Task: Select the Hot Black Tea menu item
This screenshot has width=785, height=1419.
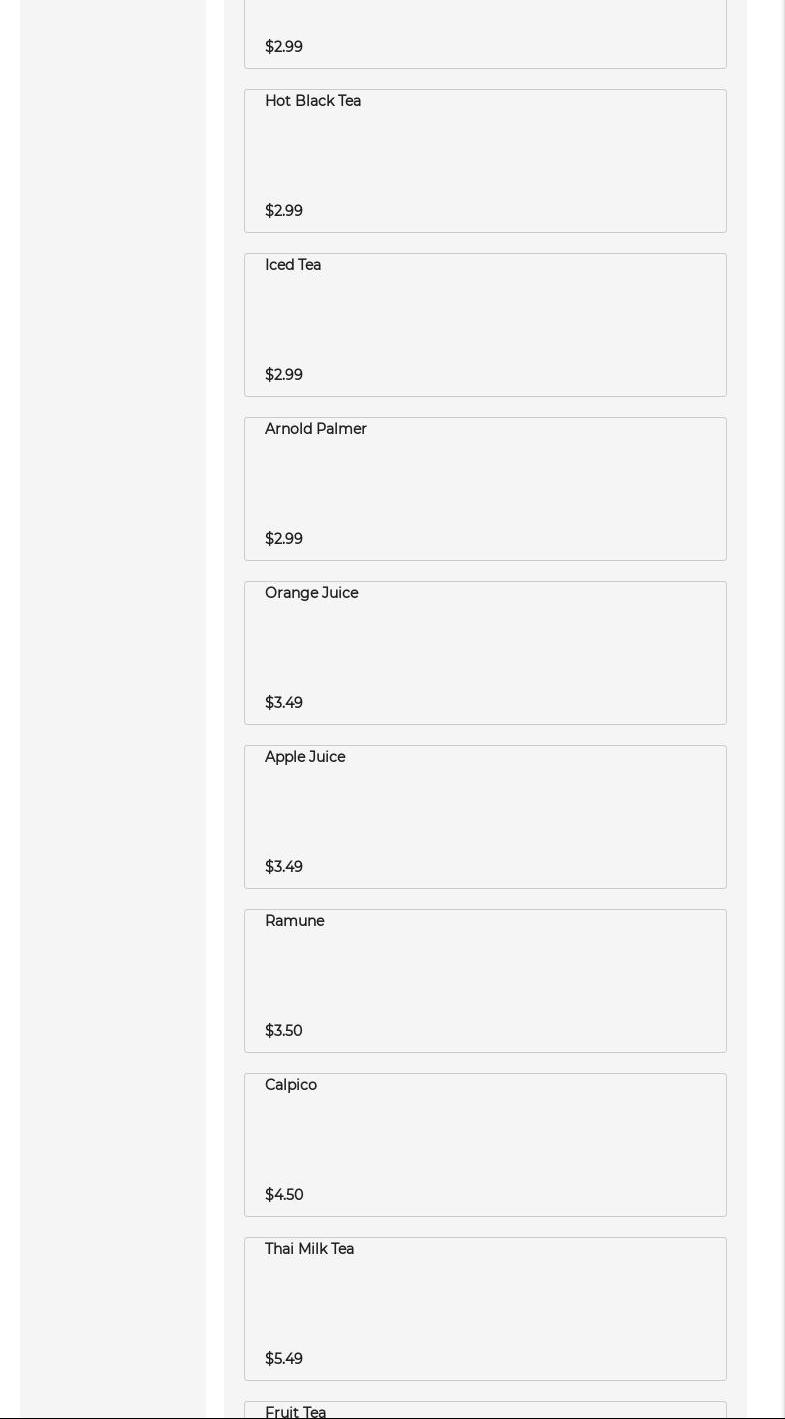Action: point(485,161)
